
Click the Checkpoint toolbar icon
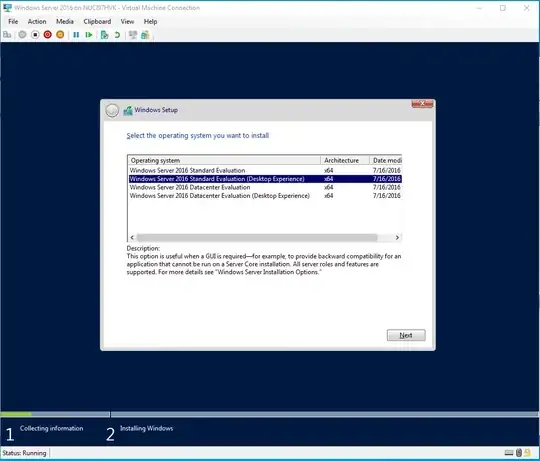[104, 35]
